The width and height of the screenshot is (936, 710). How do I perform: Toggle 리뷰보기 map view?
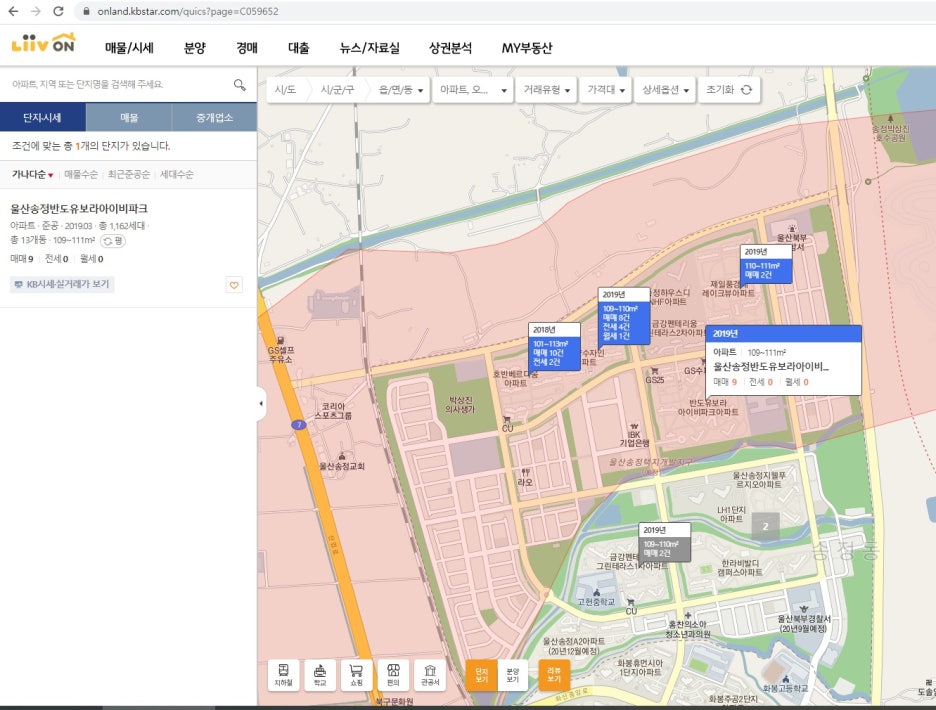[554, 675]
